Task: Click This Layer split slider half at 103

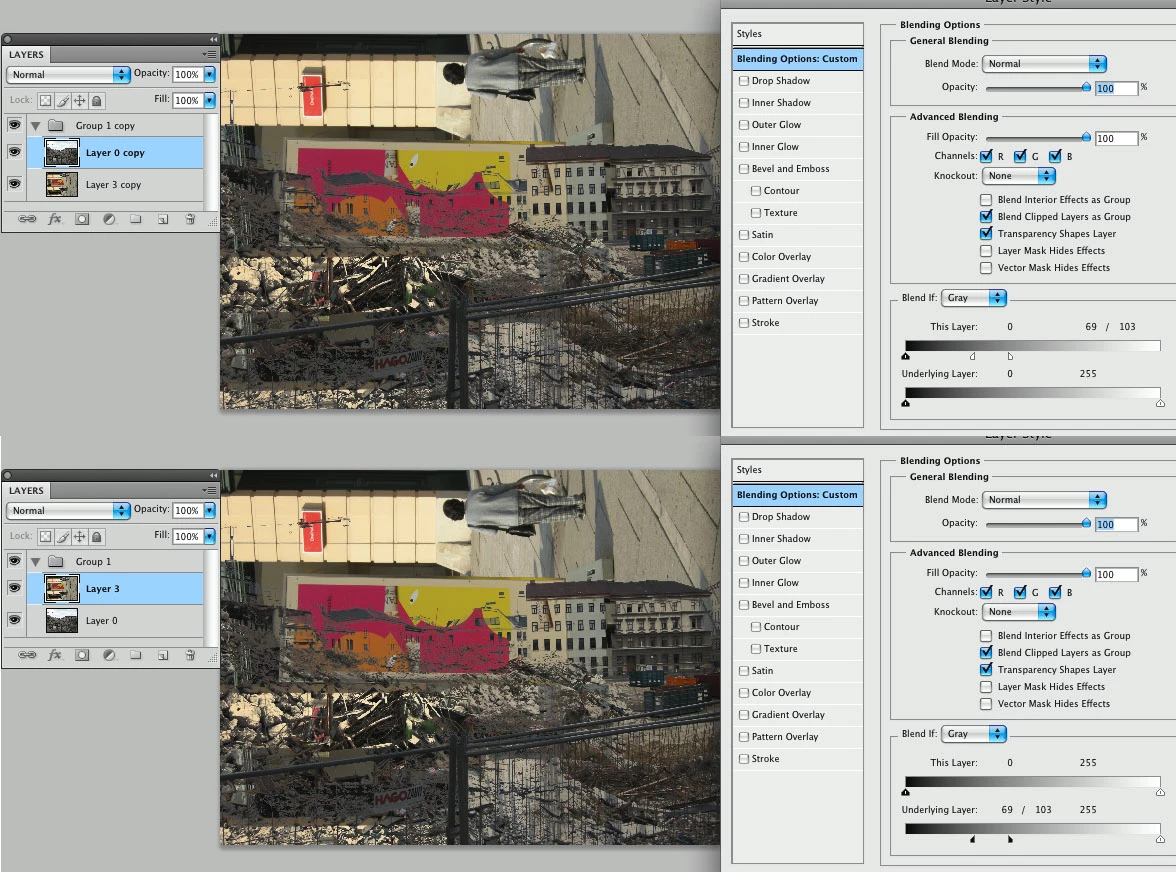Action: click(1010, 356)
